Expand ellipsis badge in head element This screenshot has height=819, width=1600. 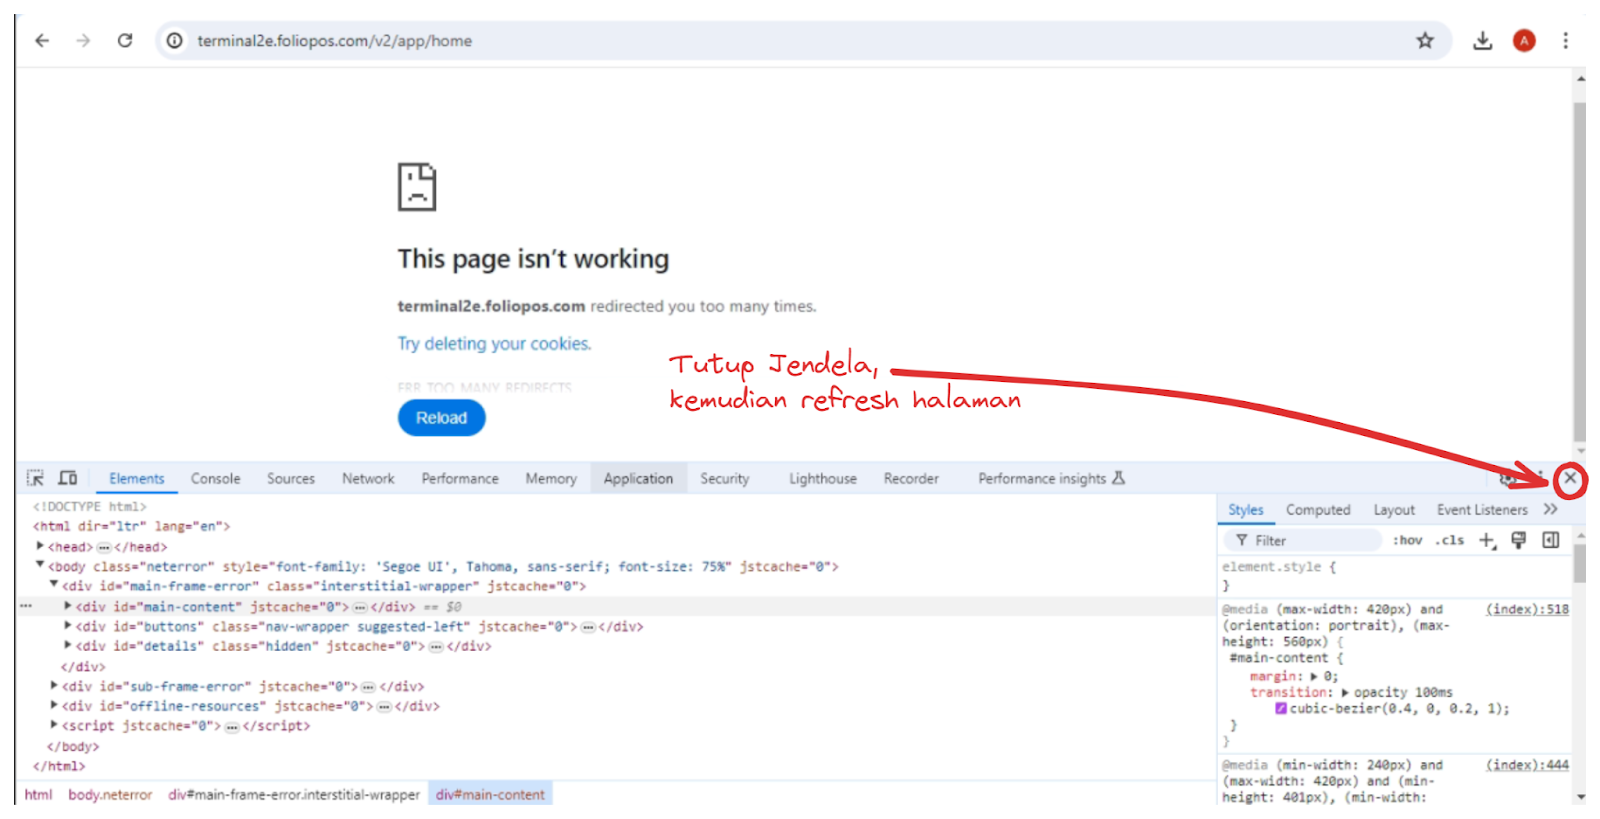(104, 547)
